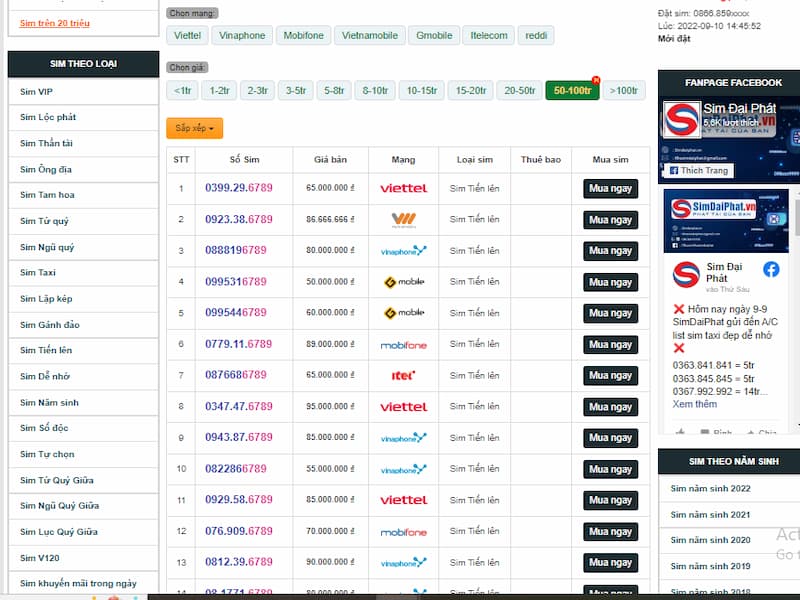Click the Vinaphone logo in row 0943.87.6789
Image resolution: width=800 pixels, height=600 pixels.
click(x=404, y=438)
